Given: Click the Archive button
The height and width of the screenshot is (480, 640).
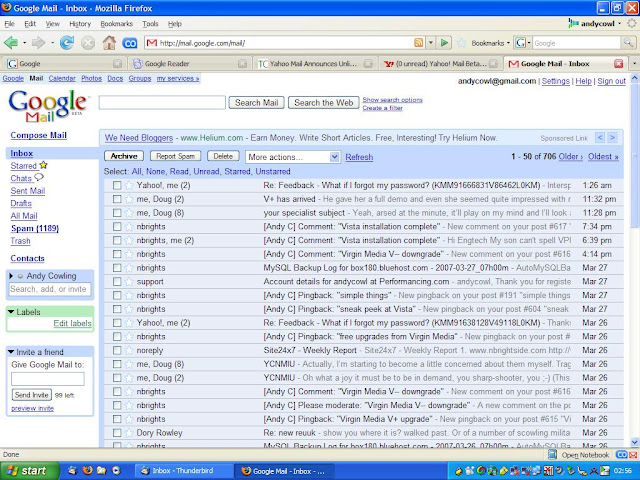Looking at the screenshot, I should (124, 156).
